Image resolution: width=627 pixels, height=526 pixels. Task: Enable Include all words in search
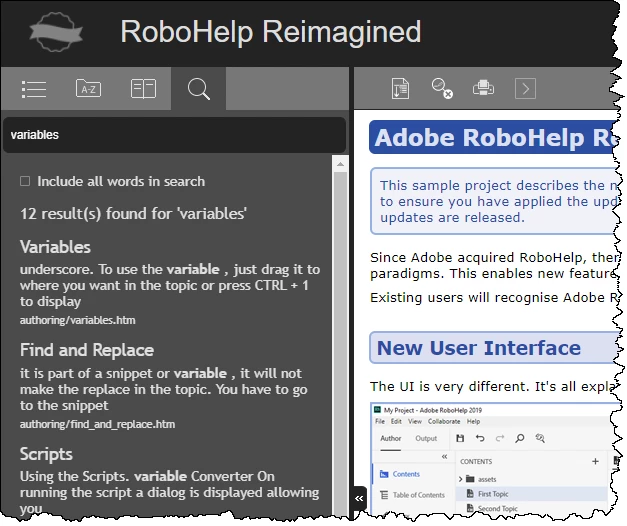pyautogui.click(x=25, y=181)
